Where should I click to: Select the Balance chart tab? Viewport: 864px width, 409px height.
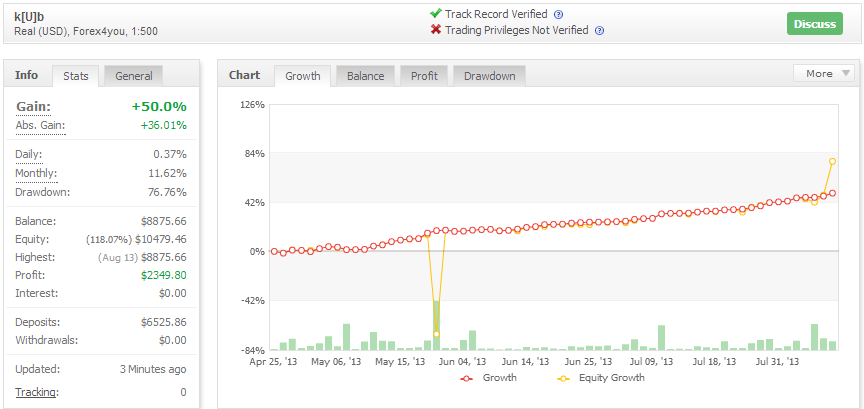click(365, 76)
